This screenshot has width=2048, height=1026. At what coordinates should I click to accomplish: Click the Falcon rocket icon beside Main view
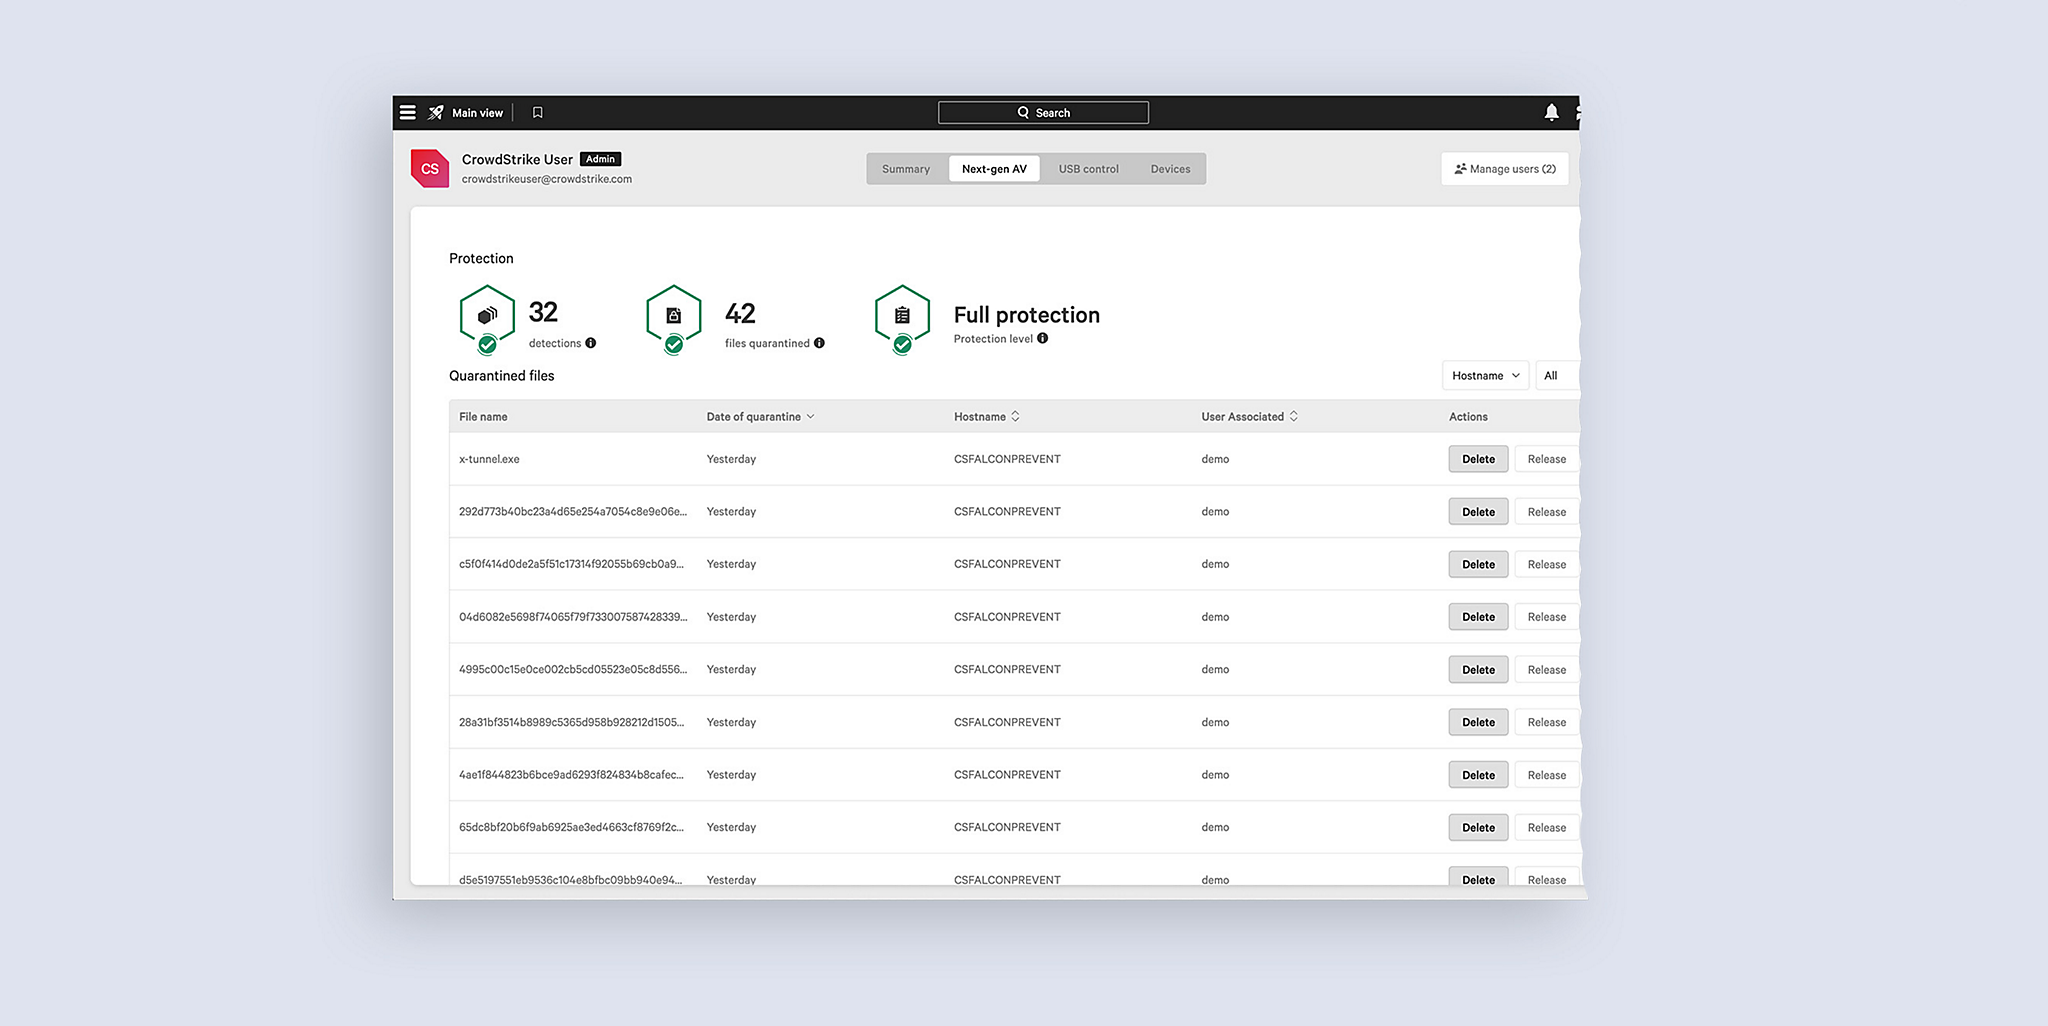[x=434, y=112]
